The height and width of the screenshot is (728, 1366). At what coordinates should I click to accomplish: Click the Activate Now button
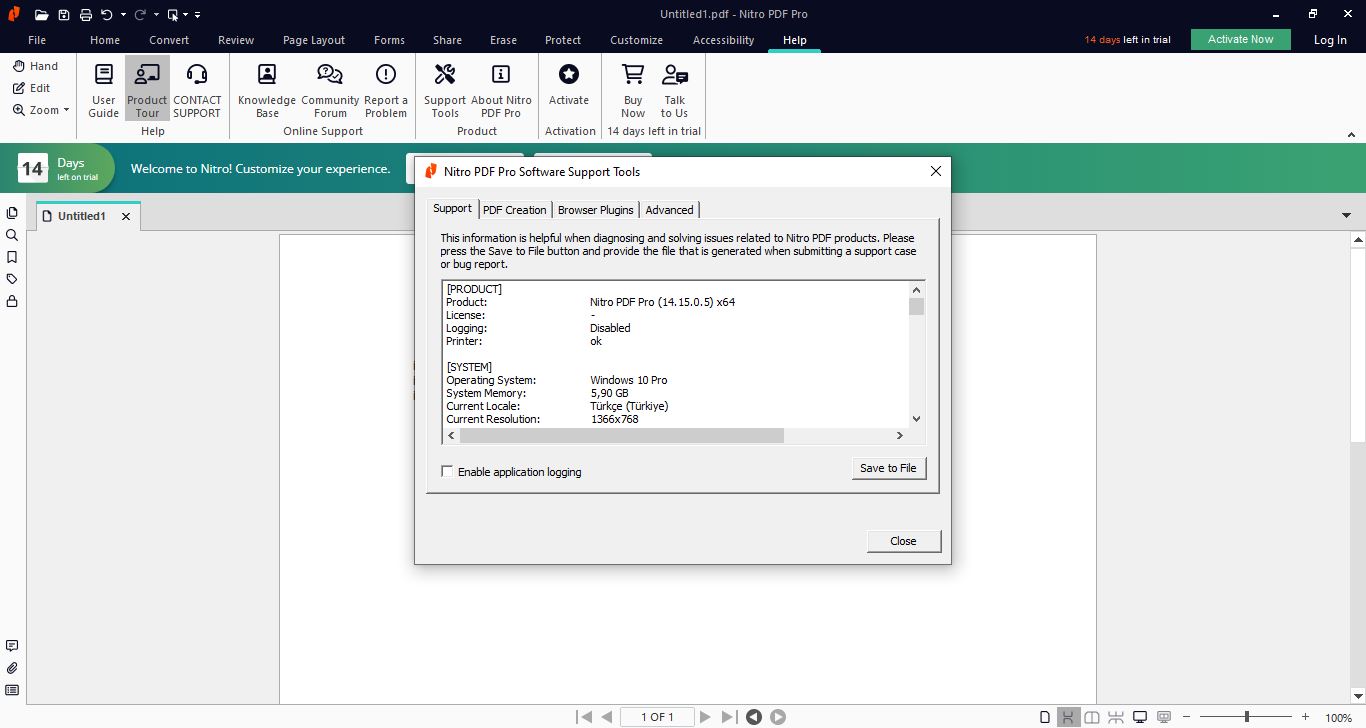[x=1240, y=39]
